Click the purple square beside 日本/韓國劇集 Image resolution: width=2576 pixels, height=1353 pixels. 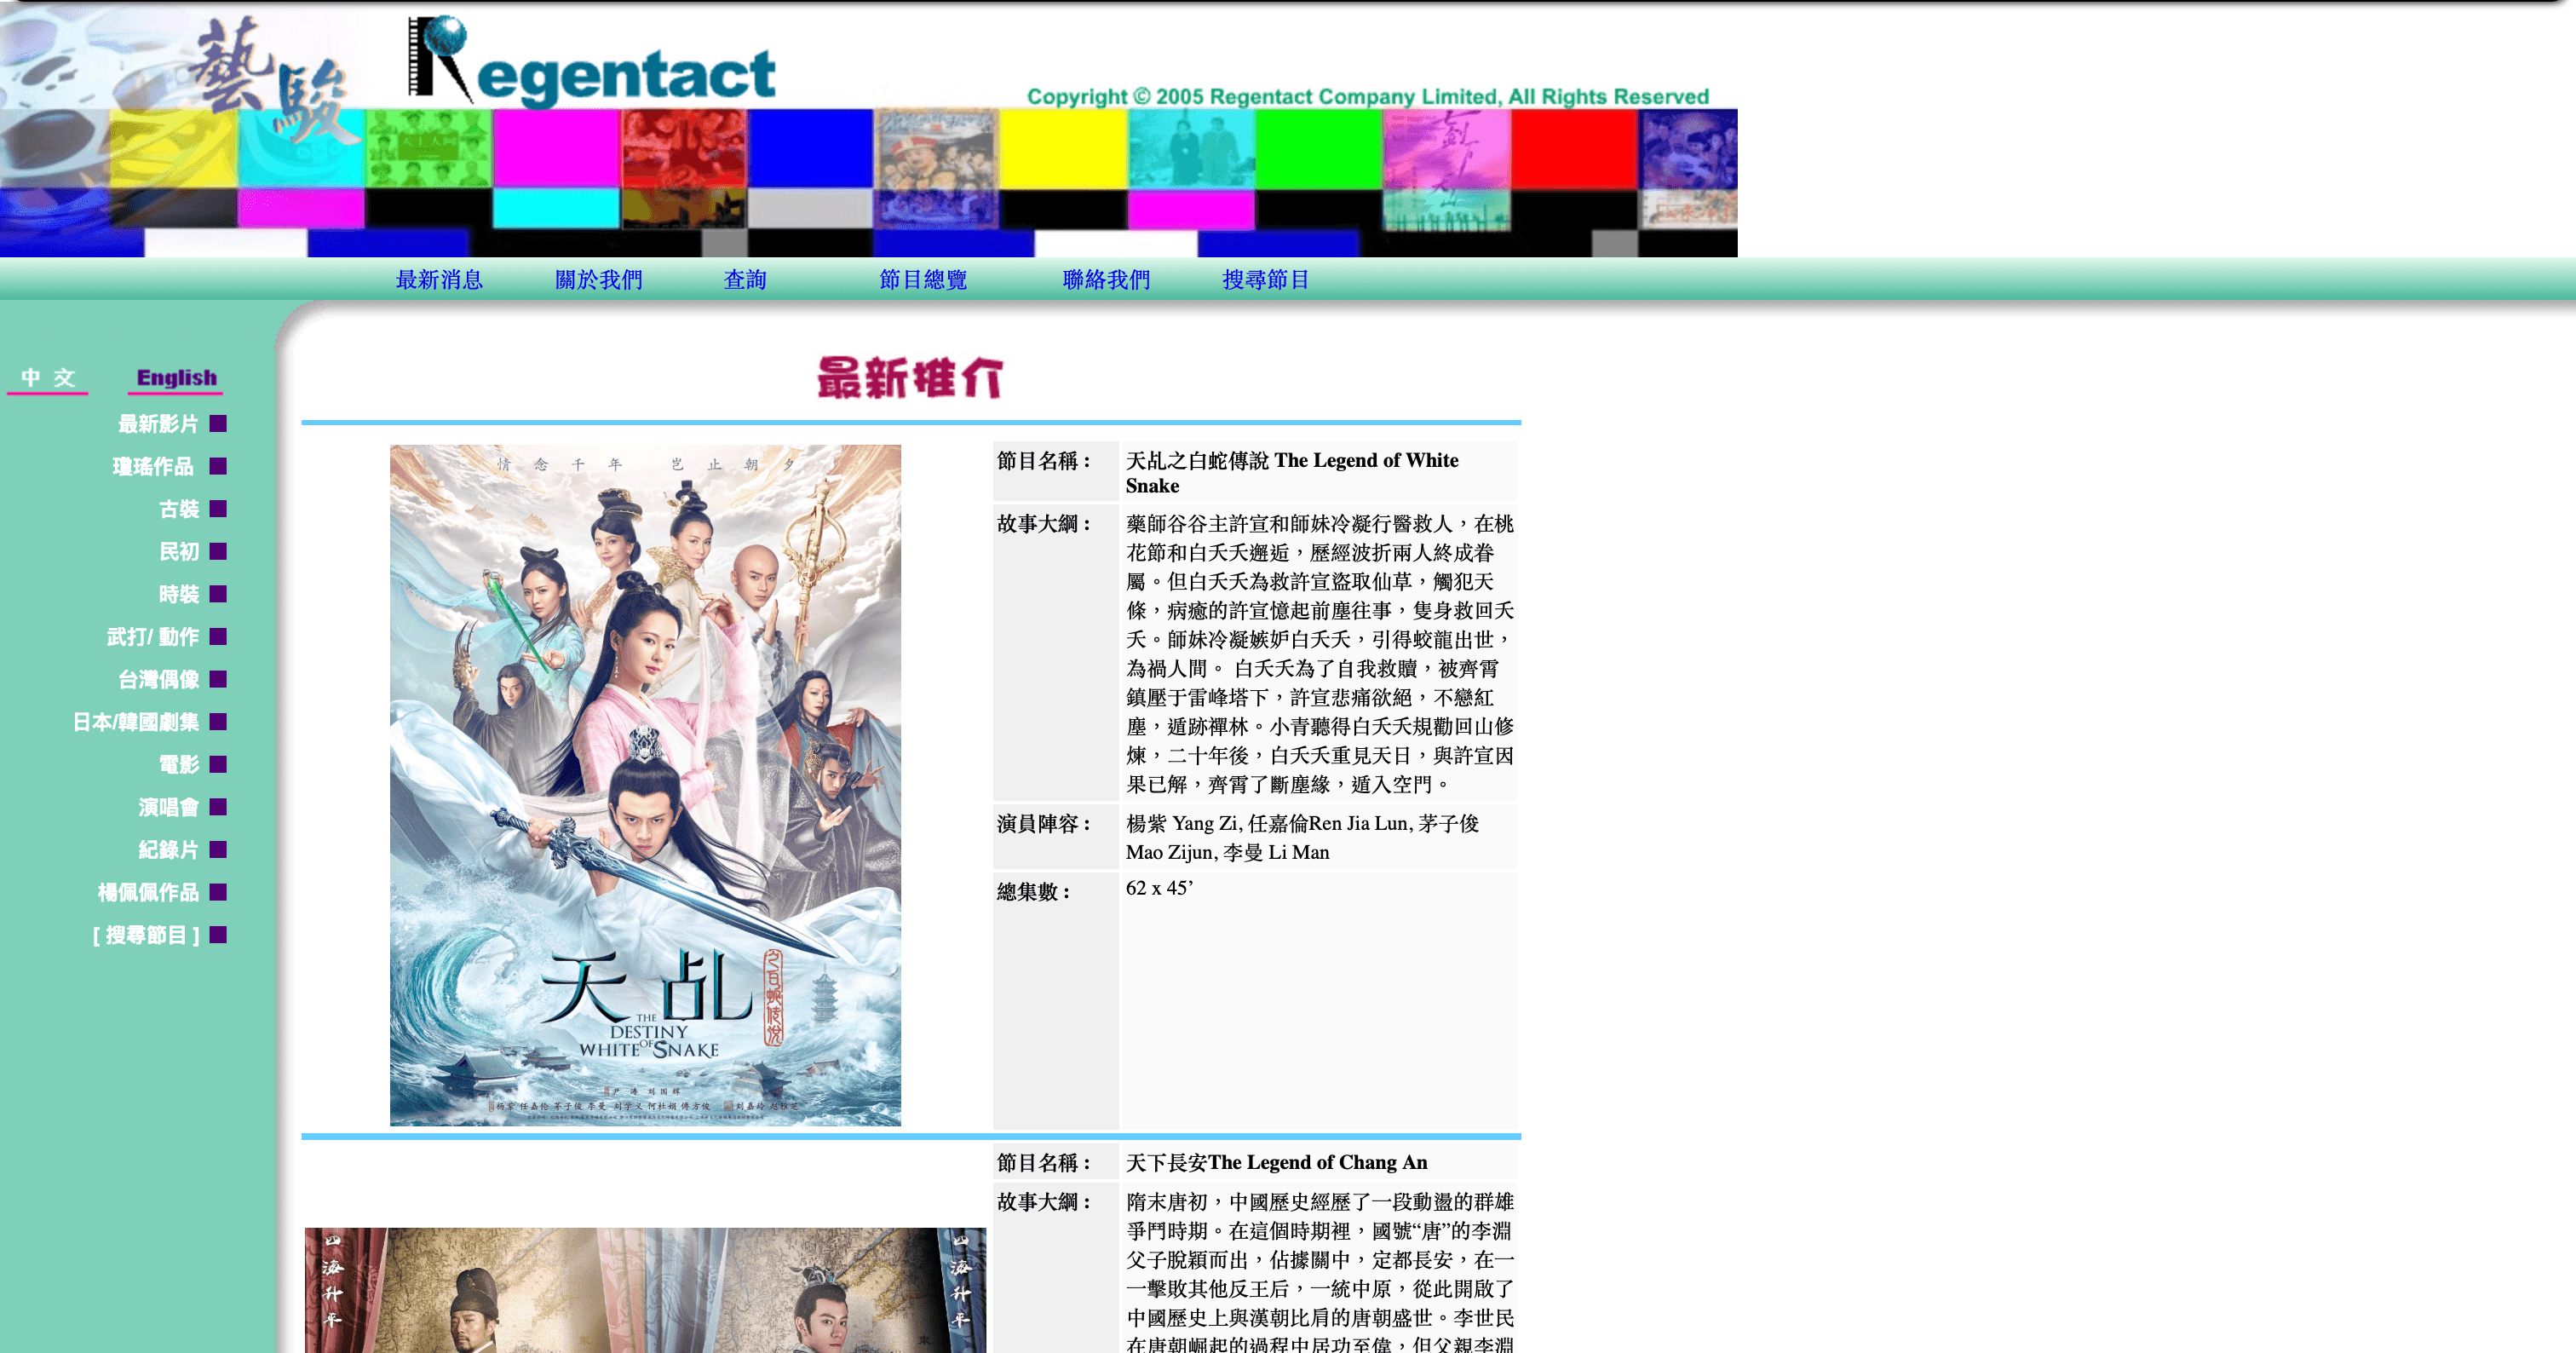[219, 721]
